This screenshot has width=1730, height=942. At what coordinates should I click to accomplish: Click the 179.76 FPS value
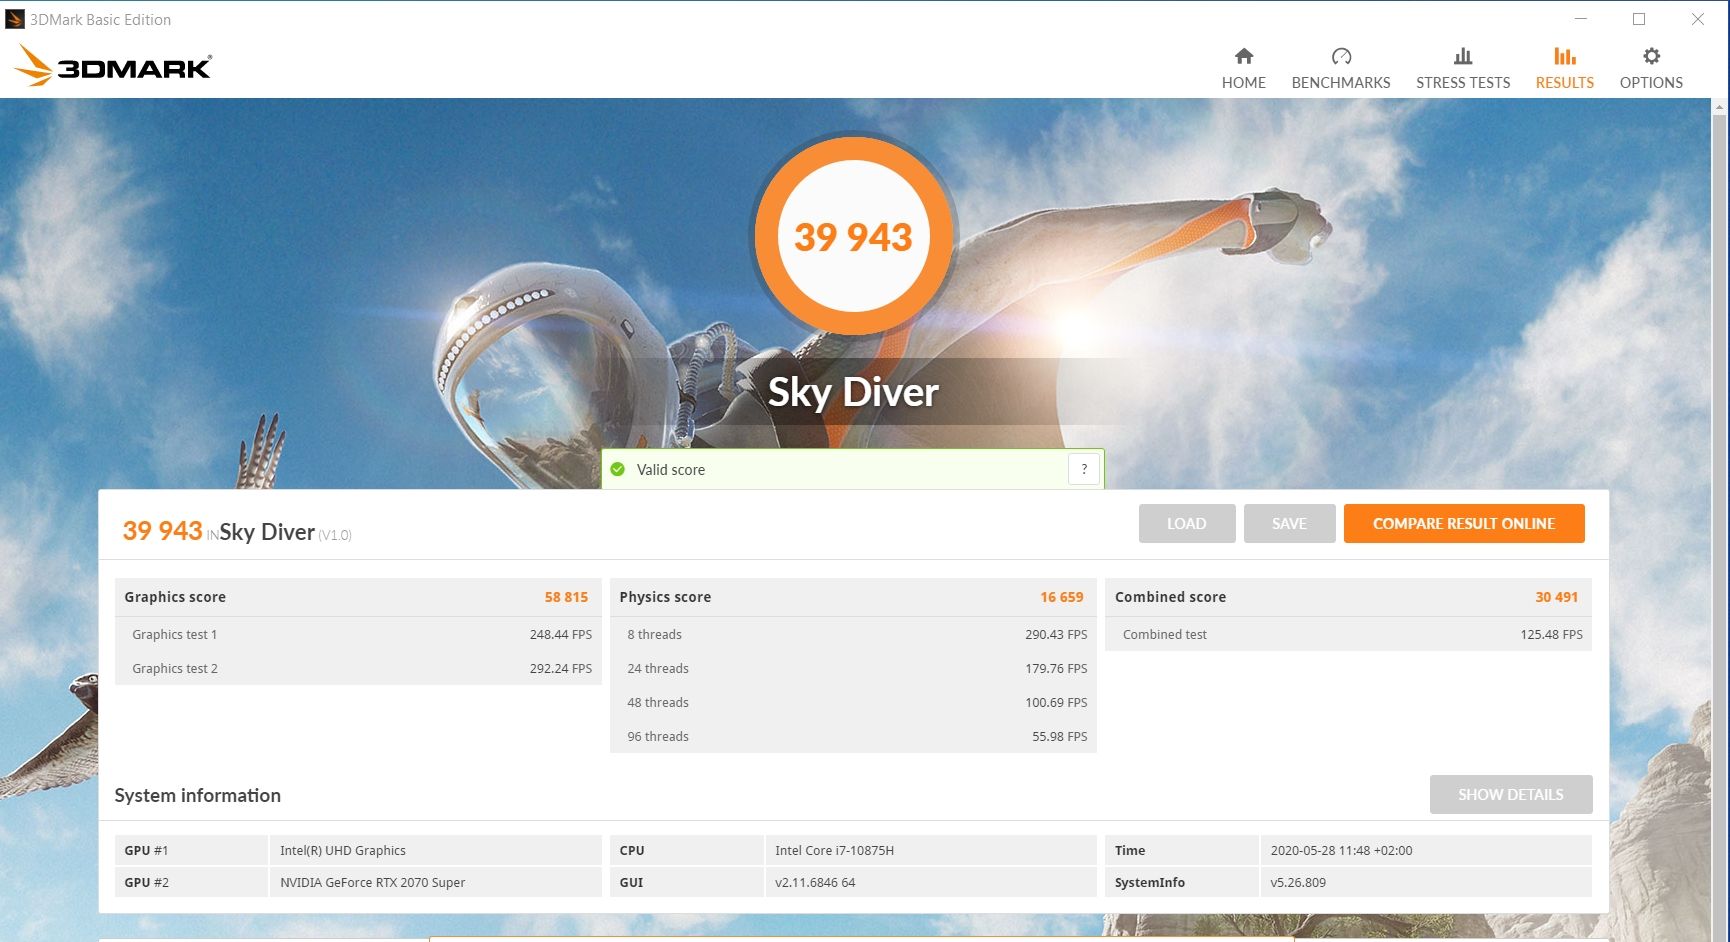pyautogui.click(x=1056, y=669)
